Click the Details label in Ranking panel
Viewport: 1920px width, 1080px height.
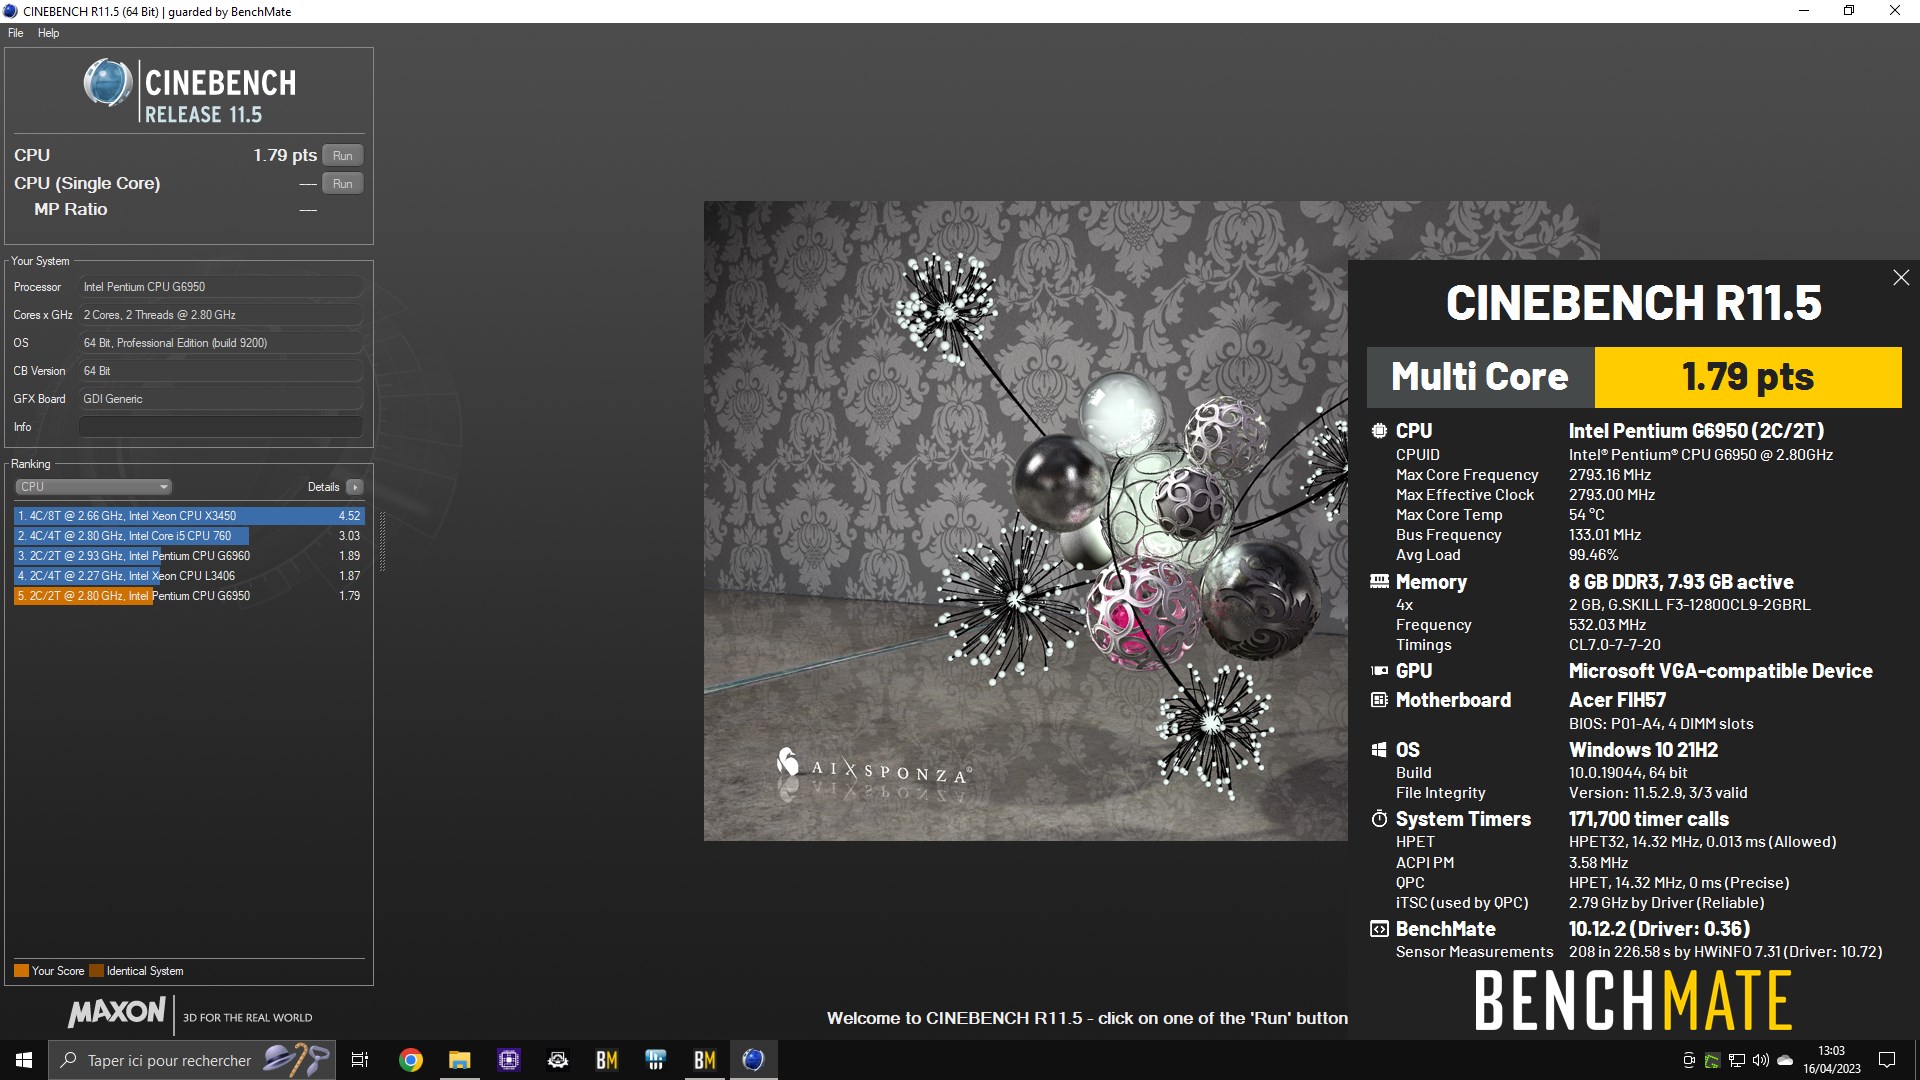(x=323, y=487)
